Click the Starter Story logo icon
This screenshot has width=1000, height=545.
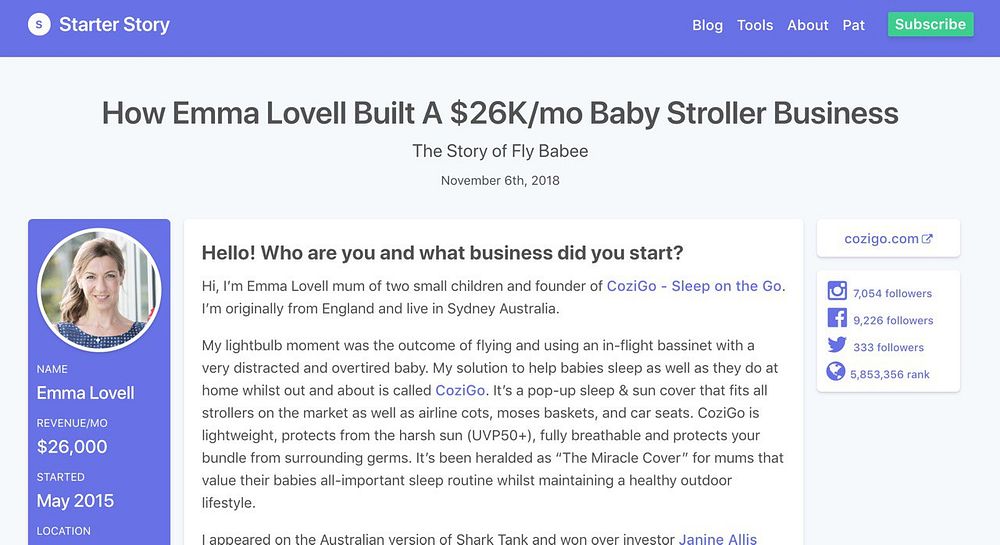pyautogui.click(x=39, y=25)
